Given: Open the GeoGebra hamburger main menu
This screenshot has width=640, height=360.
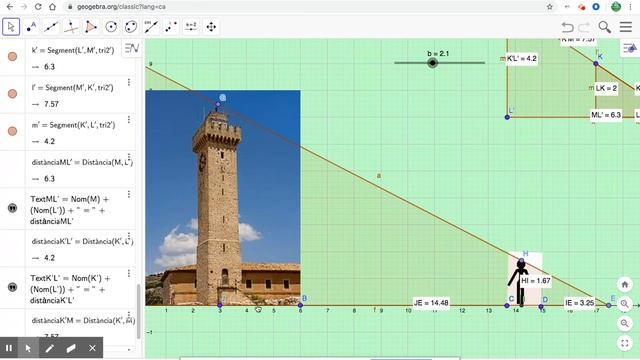Looking at the screenshot, I should click(x=626, y=27).
